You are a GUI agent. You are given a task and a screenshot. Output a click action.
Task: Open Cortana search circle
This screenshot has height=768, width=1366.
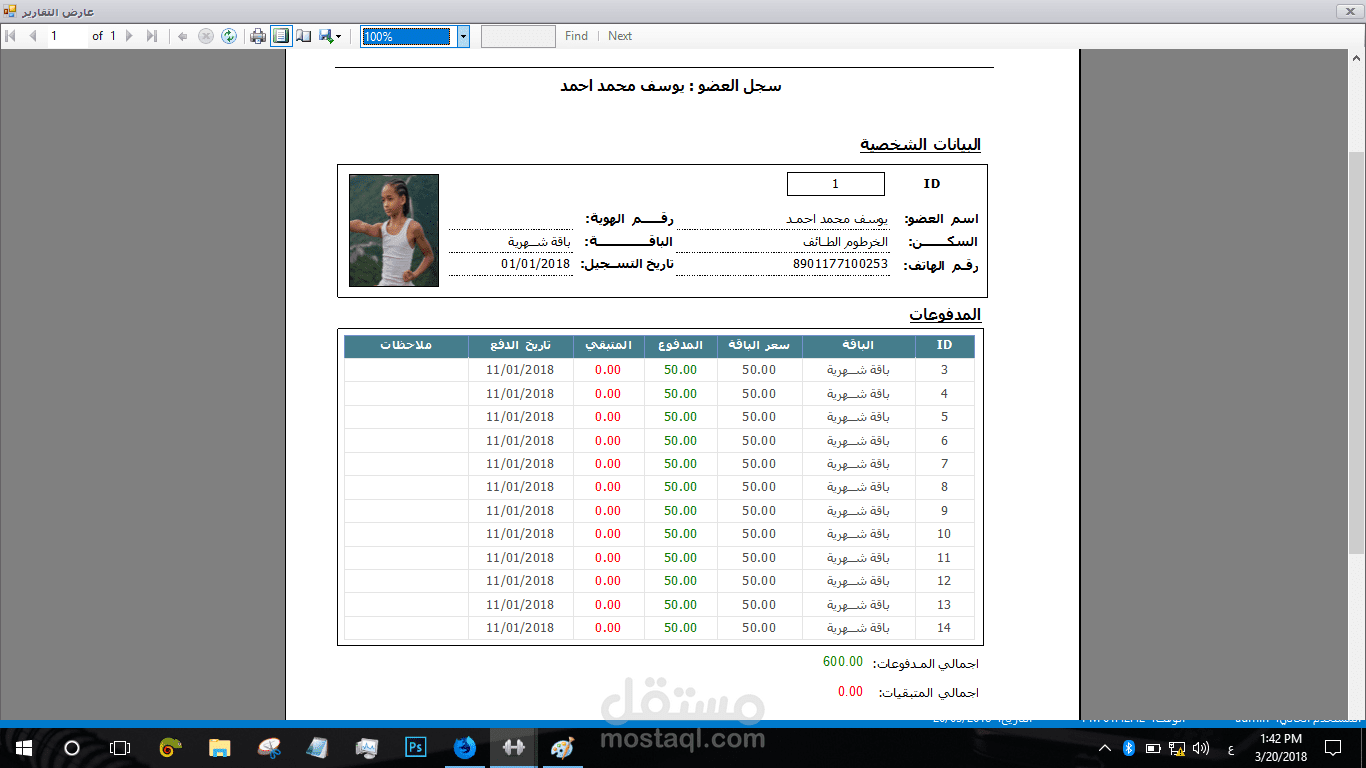point(71,747)
